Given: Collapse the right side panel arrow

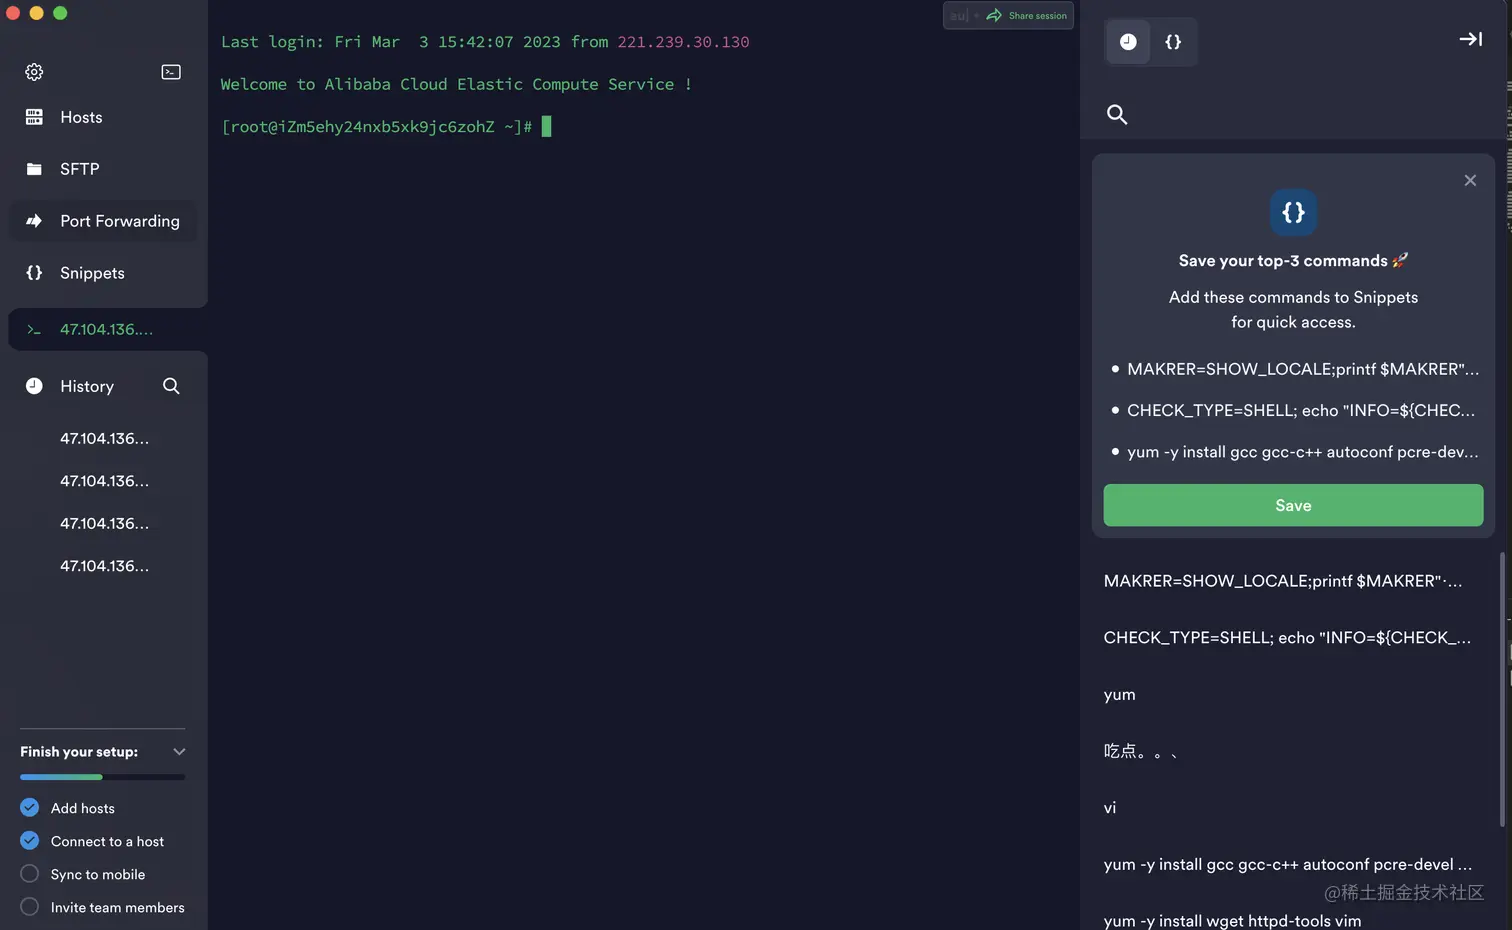Looking at the screenshot, I should tap(1470, 39).
